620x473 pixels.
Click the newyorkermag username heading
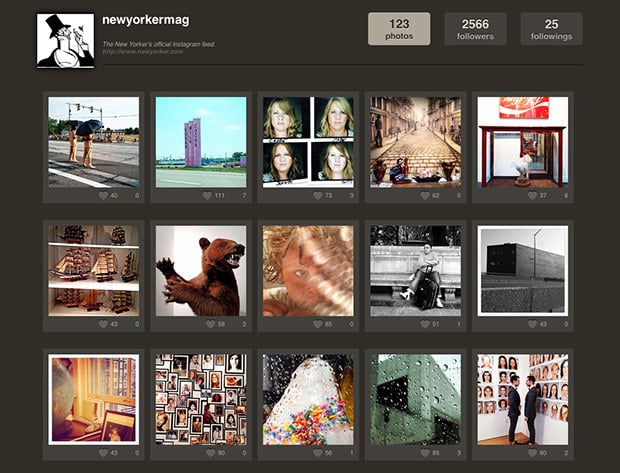[x=145, y=20]
